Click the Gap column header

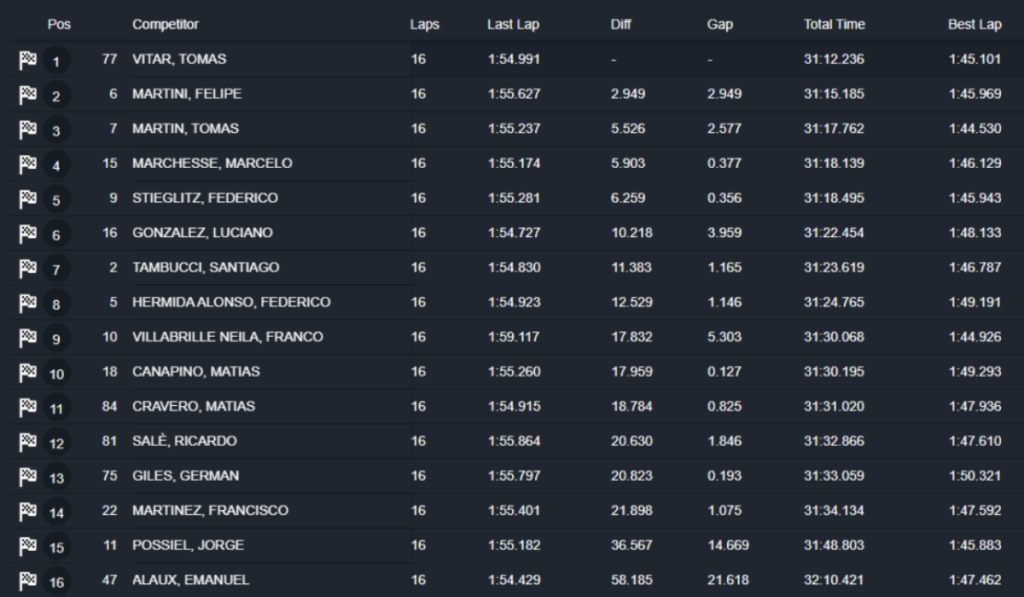(x=720, y=24)
